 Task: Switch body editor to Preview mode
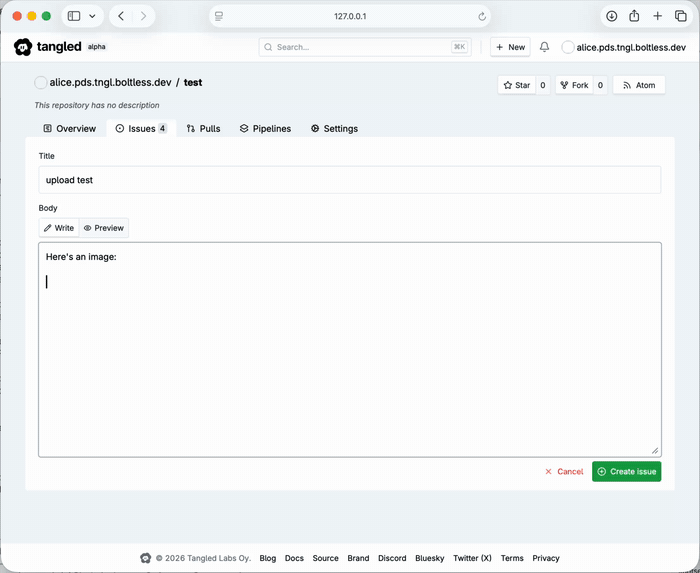click(104, 228)
